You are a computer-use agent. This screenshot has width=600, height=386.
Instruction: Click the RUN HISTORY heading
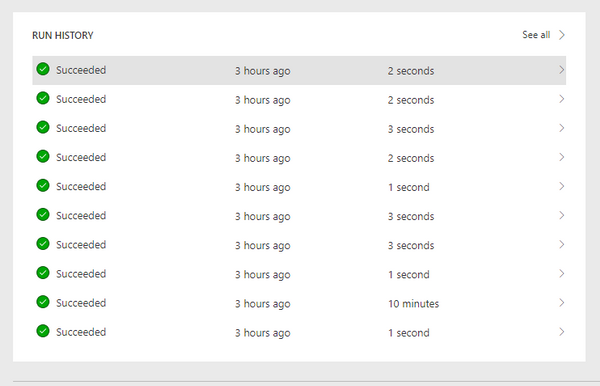pyautogui.click(x=63, y=35)
